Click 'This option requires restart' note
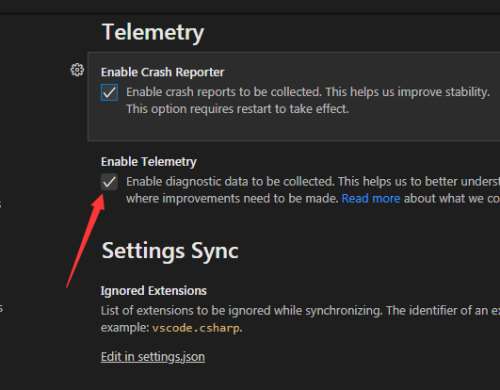This screenshot has height=390, width=500. click(x=237, y=109)
